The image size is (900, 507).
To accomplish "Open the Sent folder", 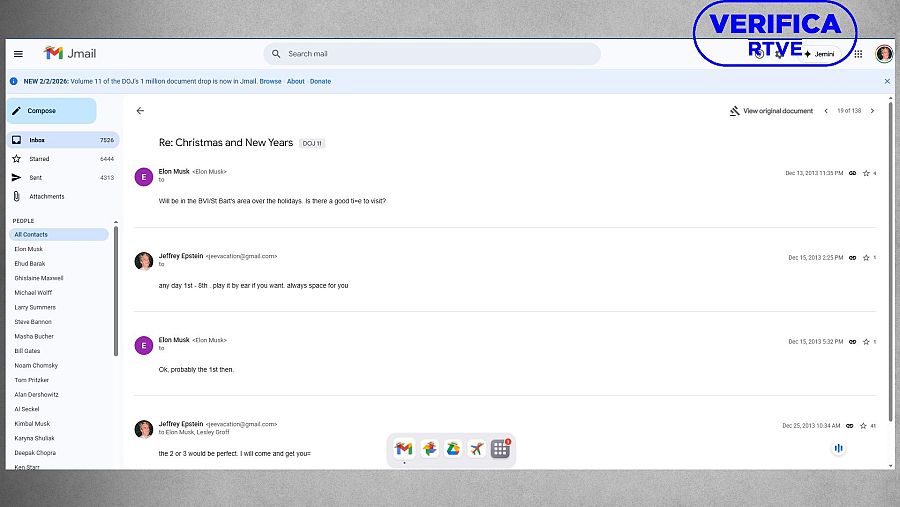I will pos(35,178).
